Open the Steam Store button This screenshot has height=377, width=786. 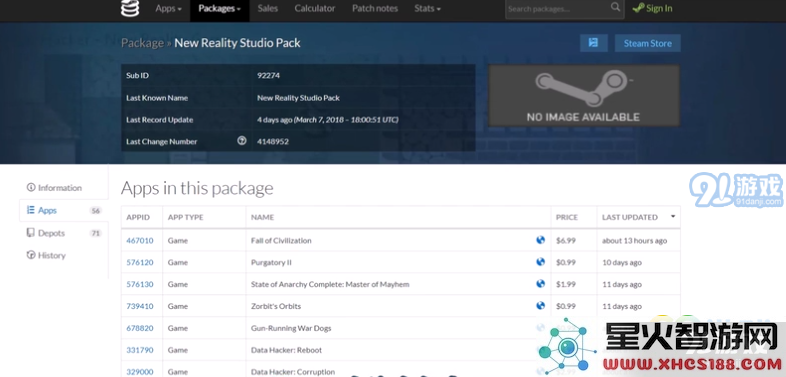click(x=648, y=43)
